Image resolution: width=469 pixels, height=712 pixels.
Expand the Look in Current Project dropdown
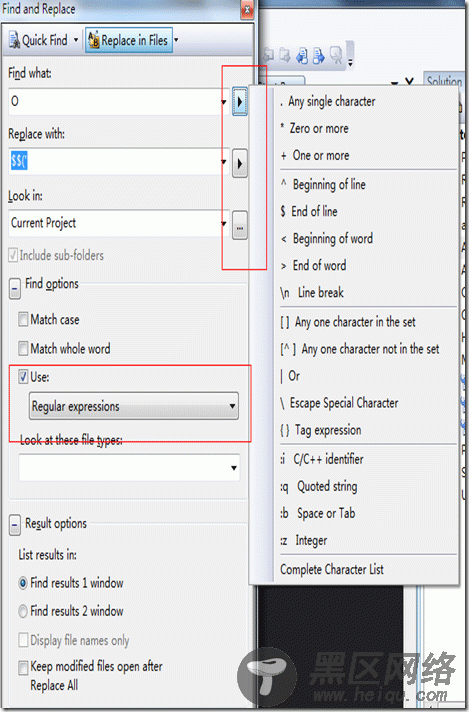(x=119, y=223)
